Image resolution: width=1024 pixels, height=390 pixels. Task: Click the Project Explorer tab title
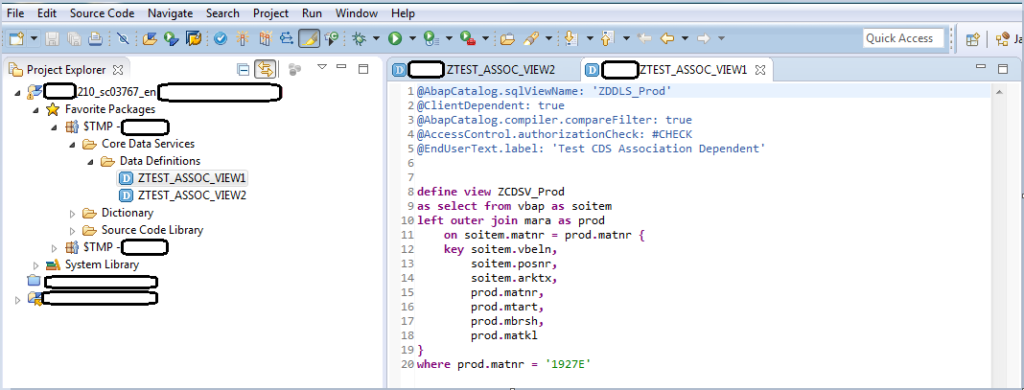[x=66, y=69]
